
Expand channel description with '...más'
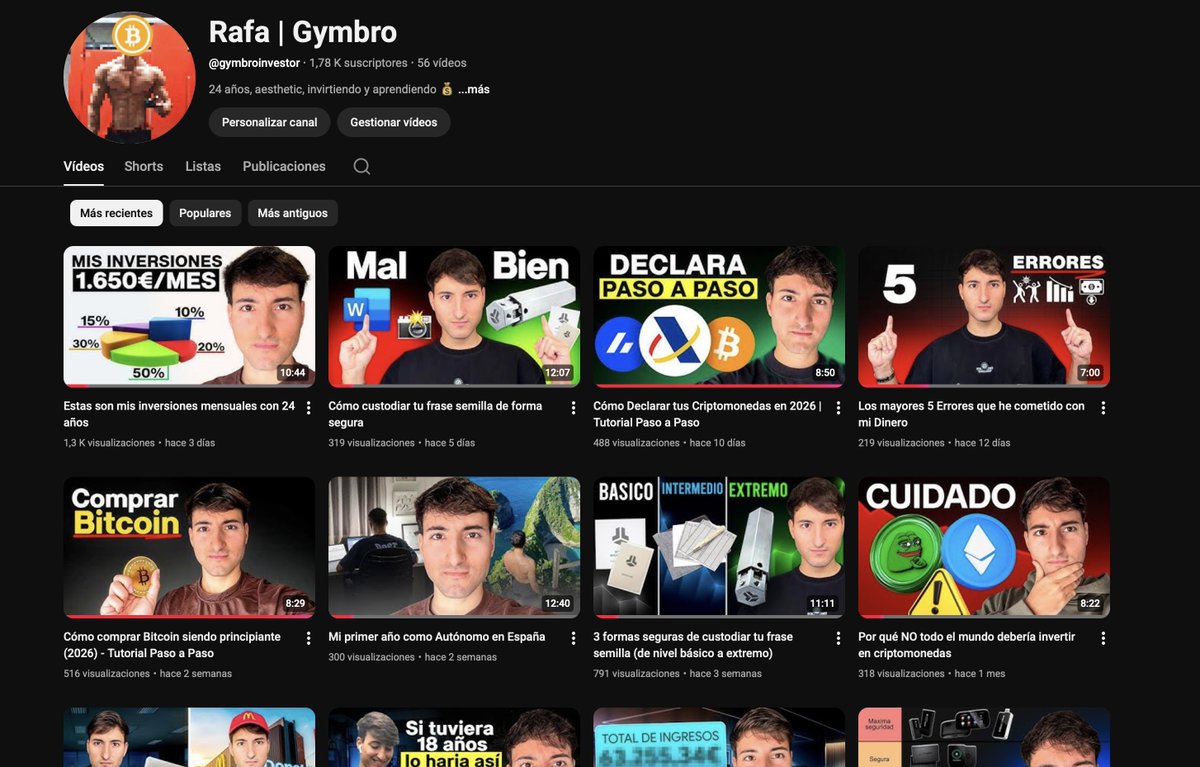(474, 89)
